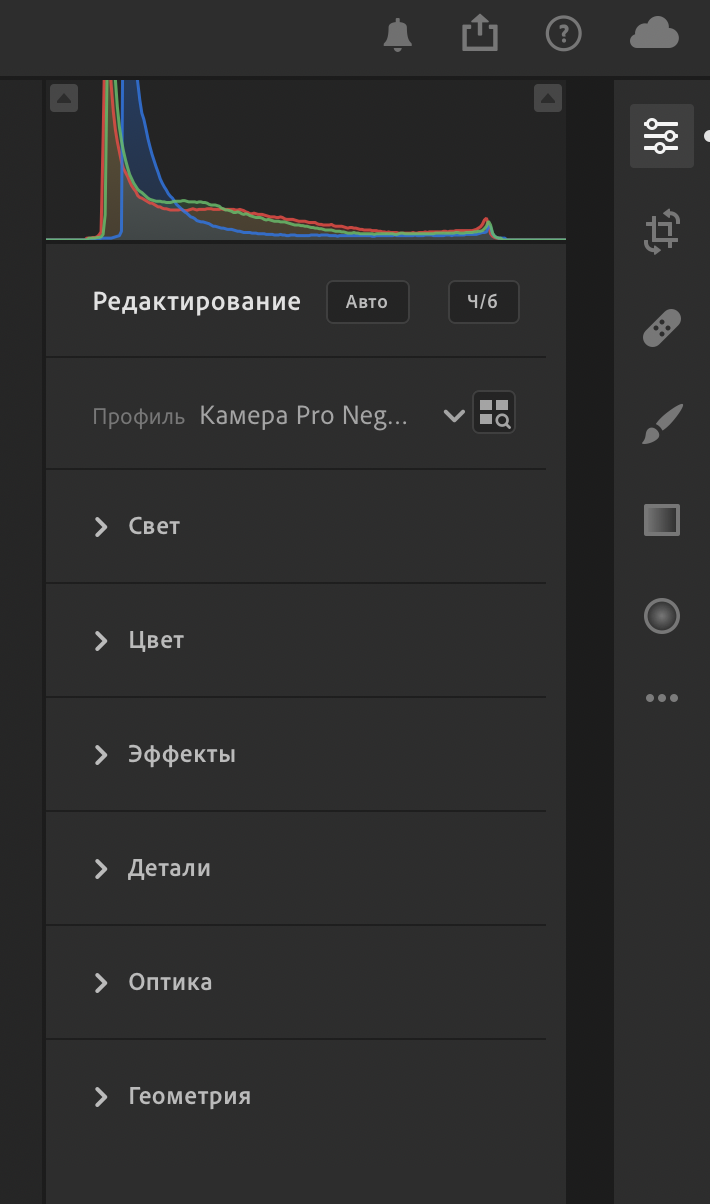The image size is (710, 1204).
Task: Open cloud sync status icon
Action: point(655,35)
